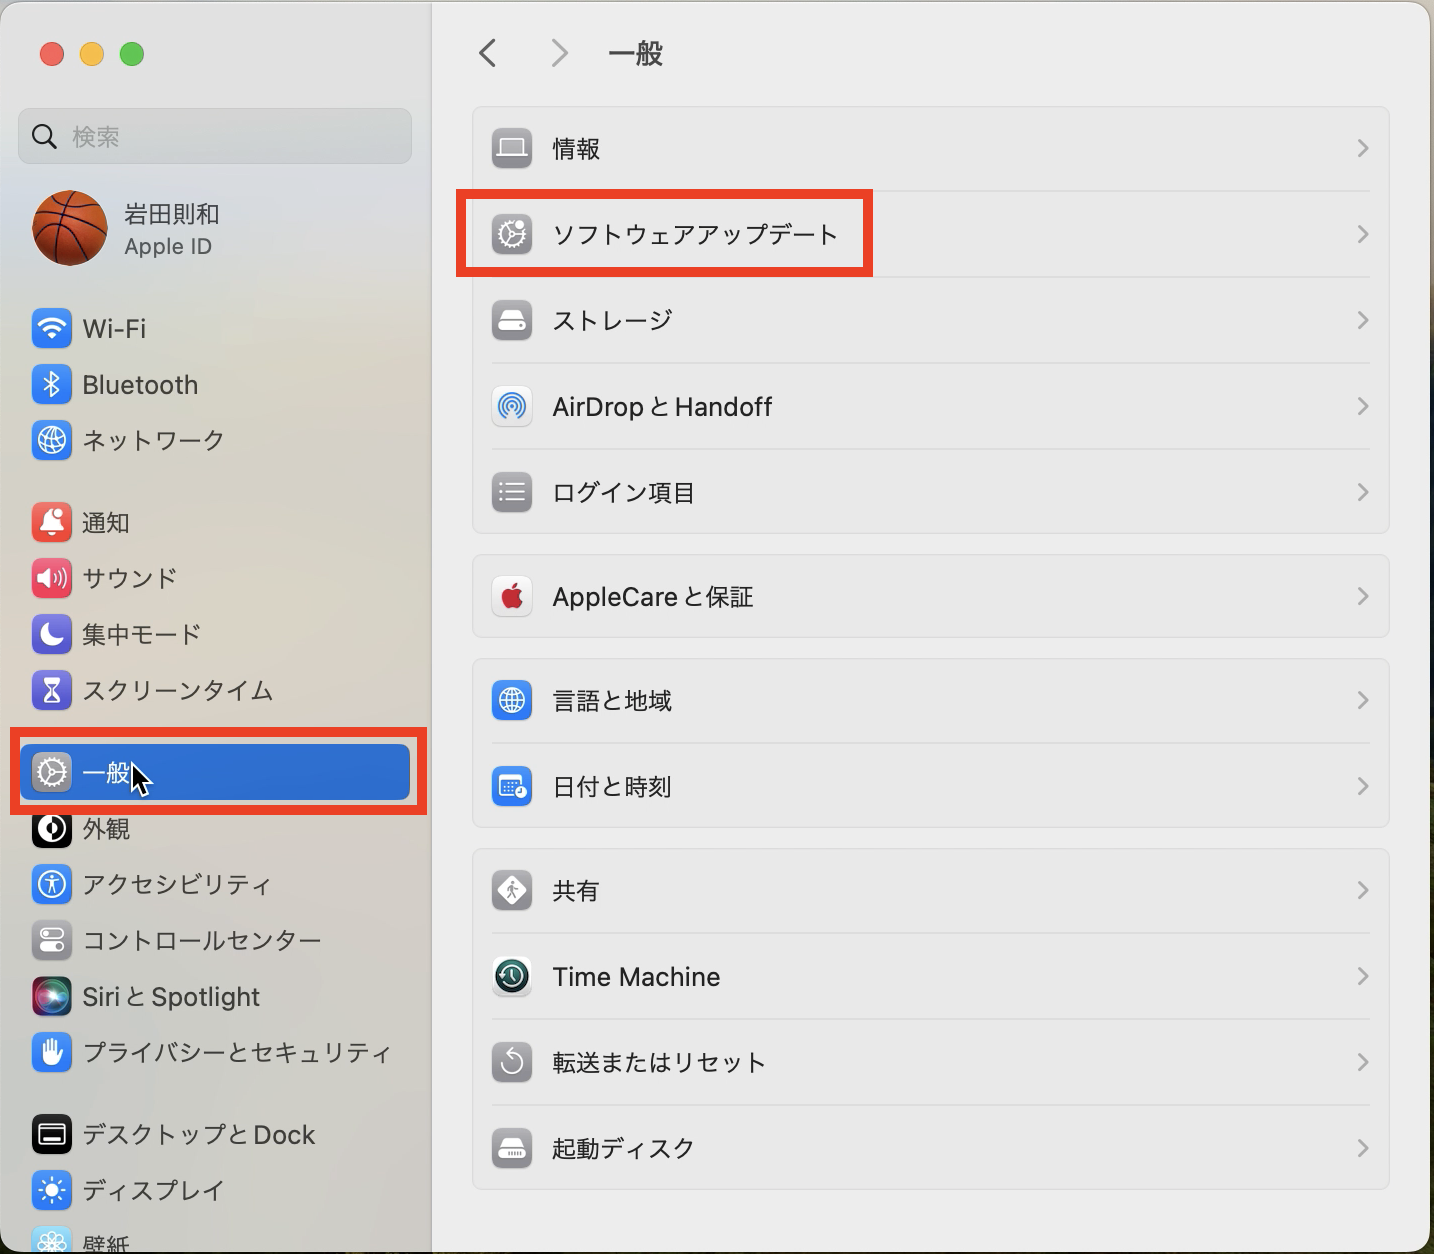Image resolution: width=1434 pixels, height=1254 pixels.
Task: Open the ネットワーク sidebar label
Action: [153, 440]
